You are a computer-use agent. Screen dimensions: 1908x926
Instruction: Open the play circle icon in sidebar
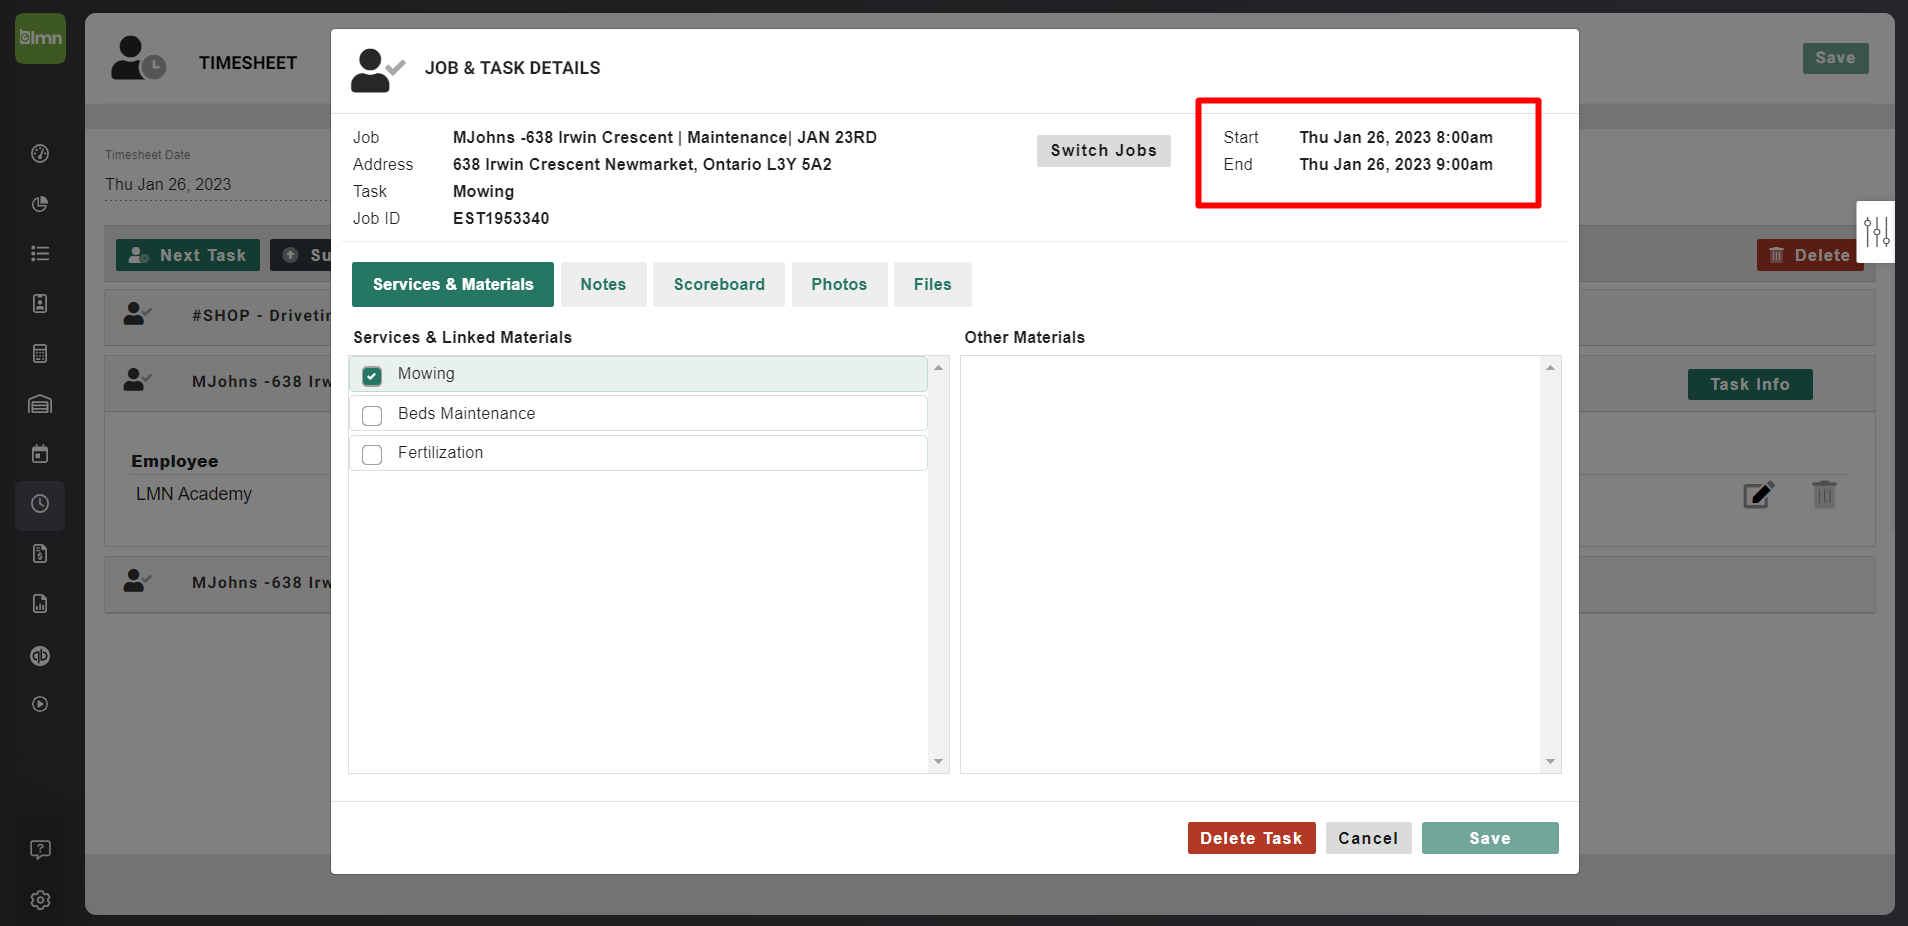point(40,704)
